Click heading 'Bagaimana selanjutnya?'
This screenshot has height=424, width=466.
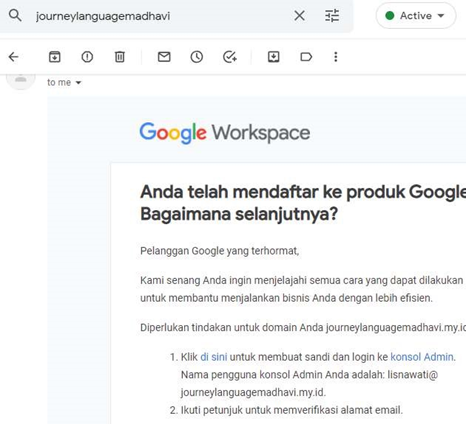[x=239, y=214]
